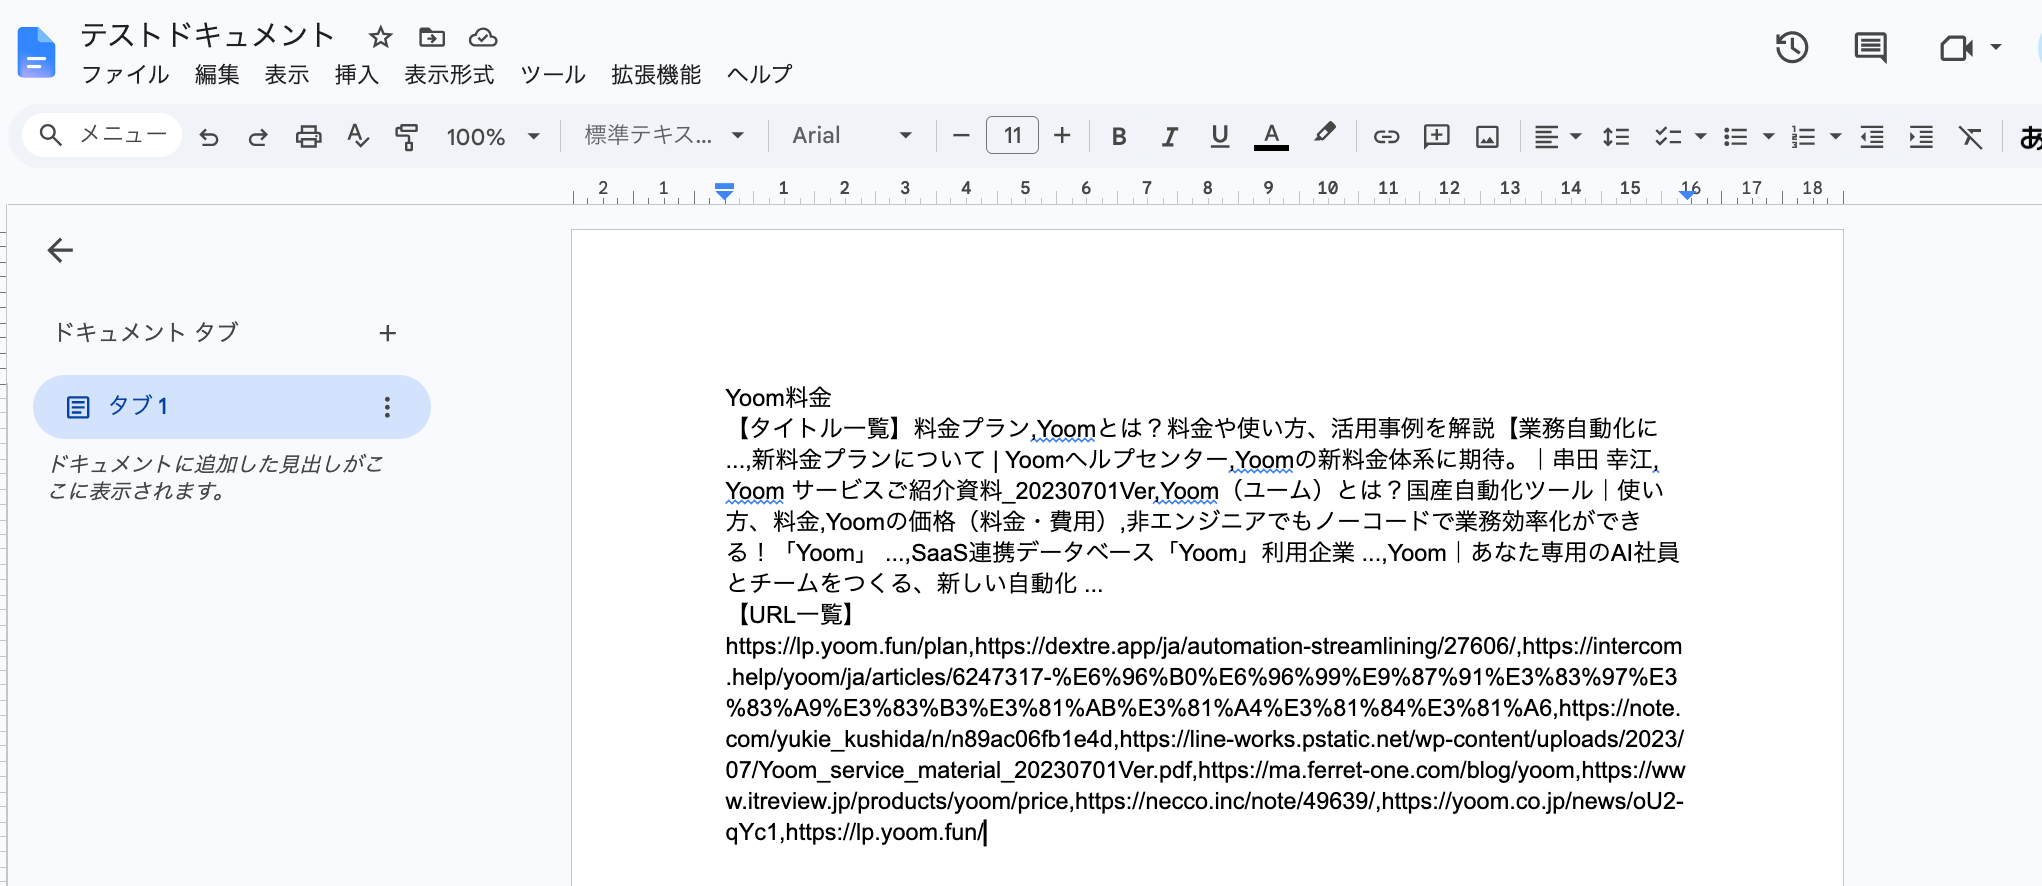
Task: Expand the bulleted list options arrow
Action: point(1768,136)
